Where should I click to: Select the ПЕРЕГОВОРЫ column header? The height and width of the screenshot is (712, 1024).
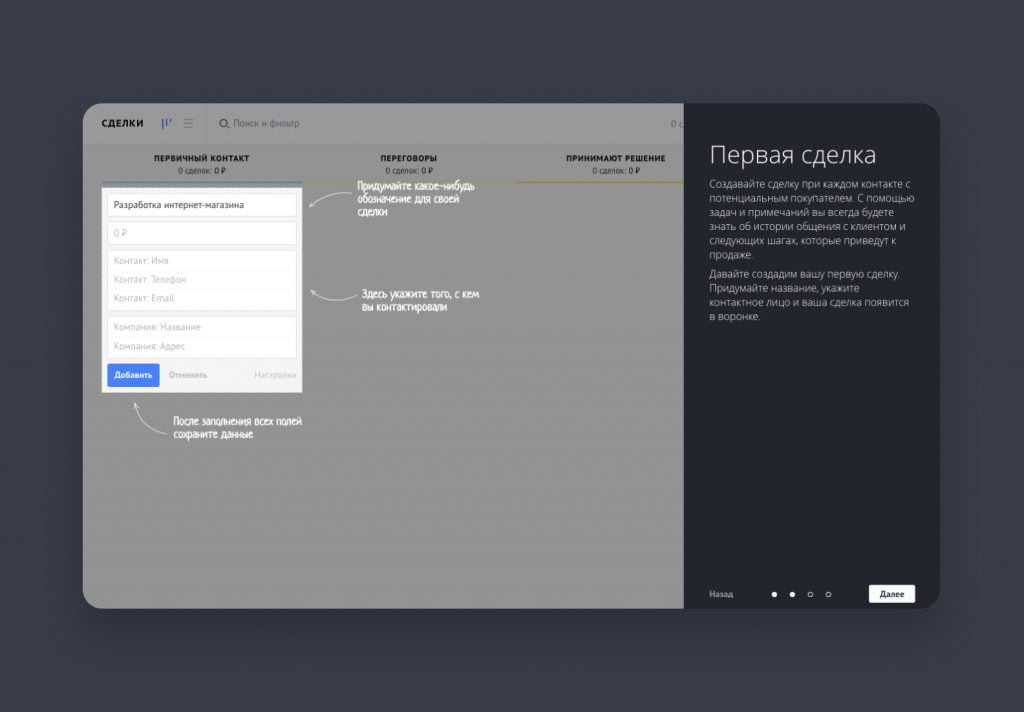coord(410,158)
